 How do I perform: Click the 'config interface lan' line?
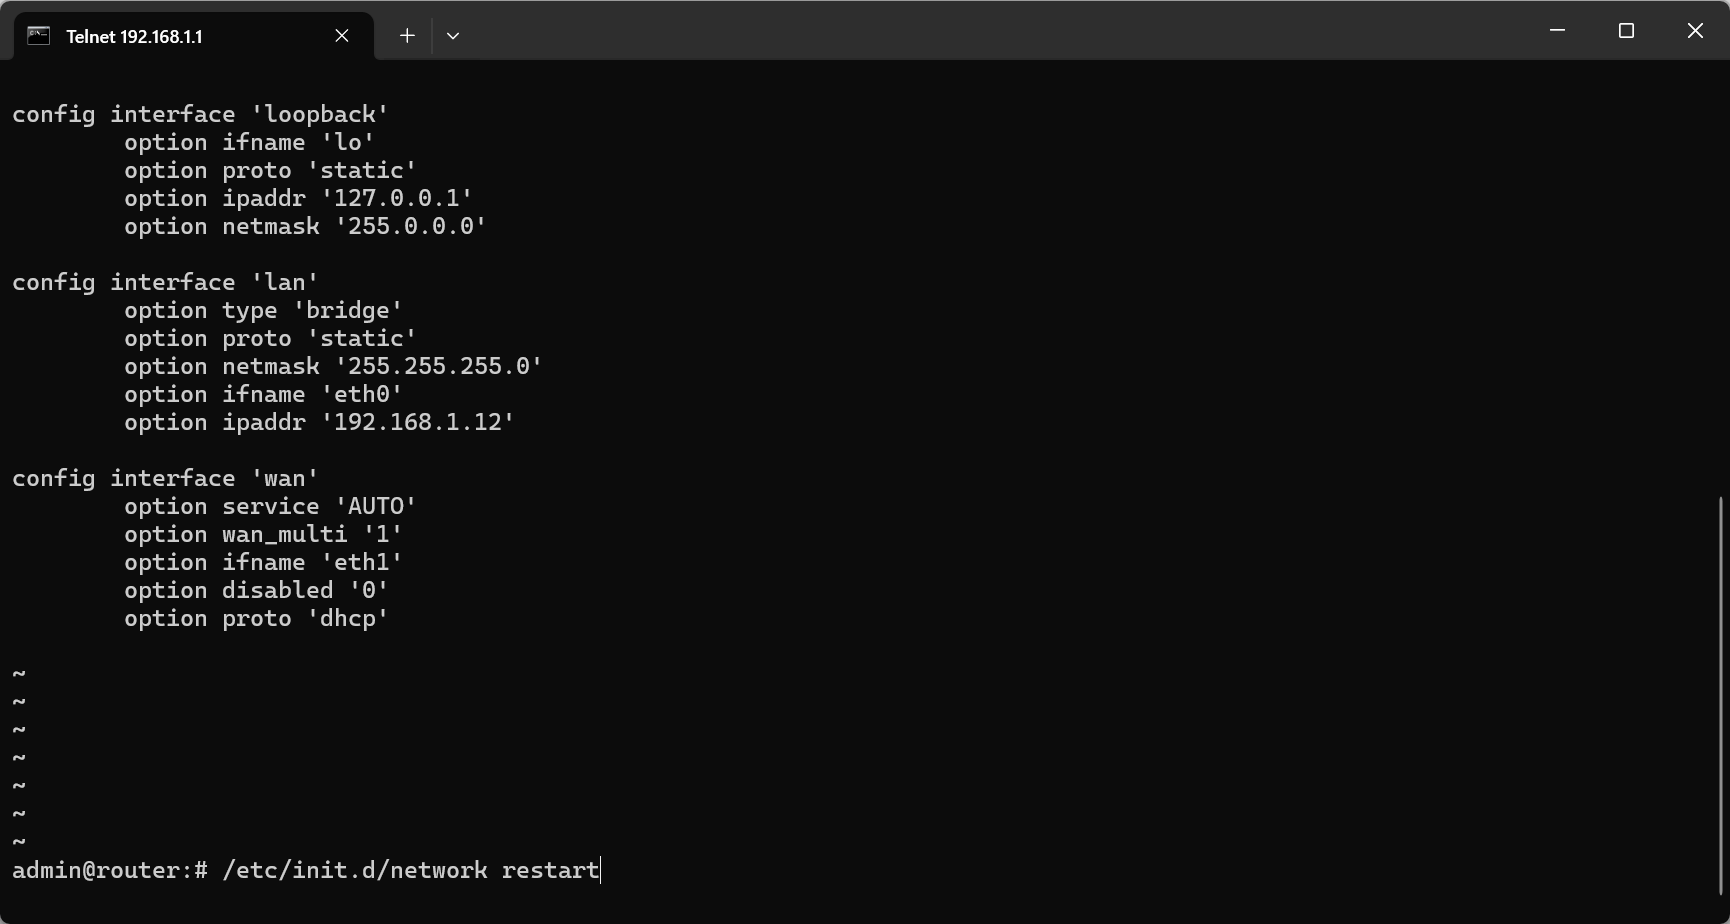(x=165, y=283)
